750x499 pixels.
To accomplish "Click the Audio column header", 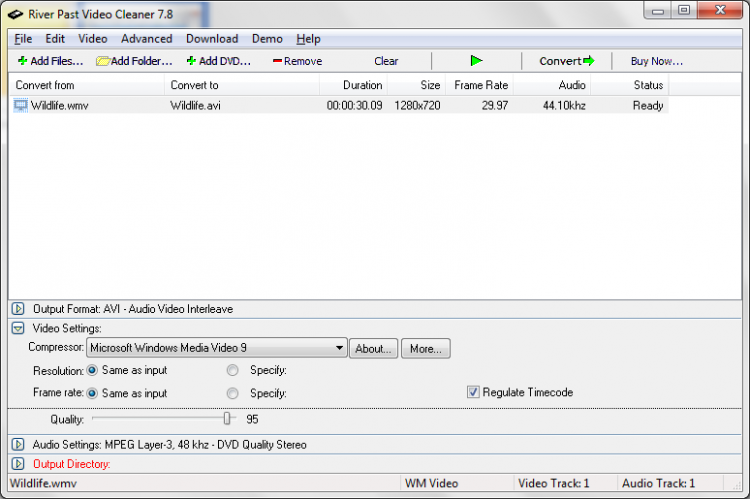I will click(552, 85).
